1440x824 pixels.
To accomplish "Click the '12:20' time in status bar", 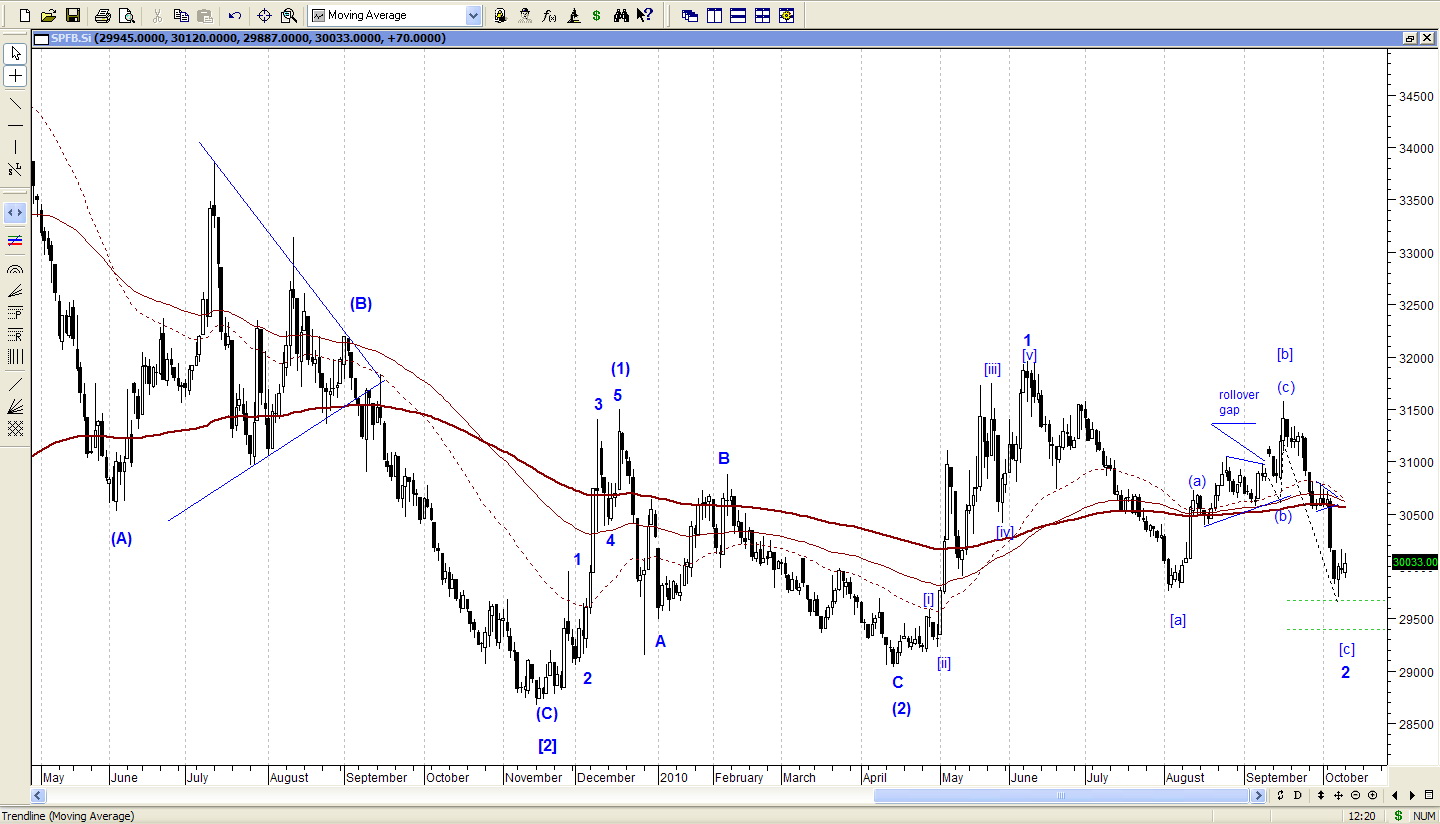I will [1361, 816].
